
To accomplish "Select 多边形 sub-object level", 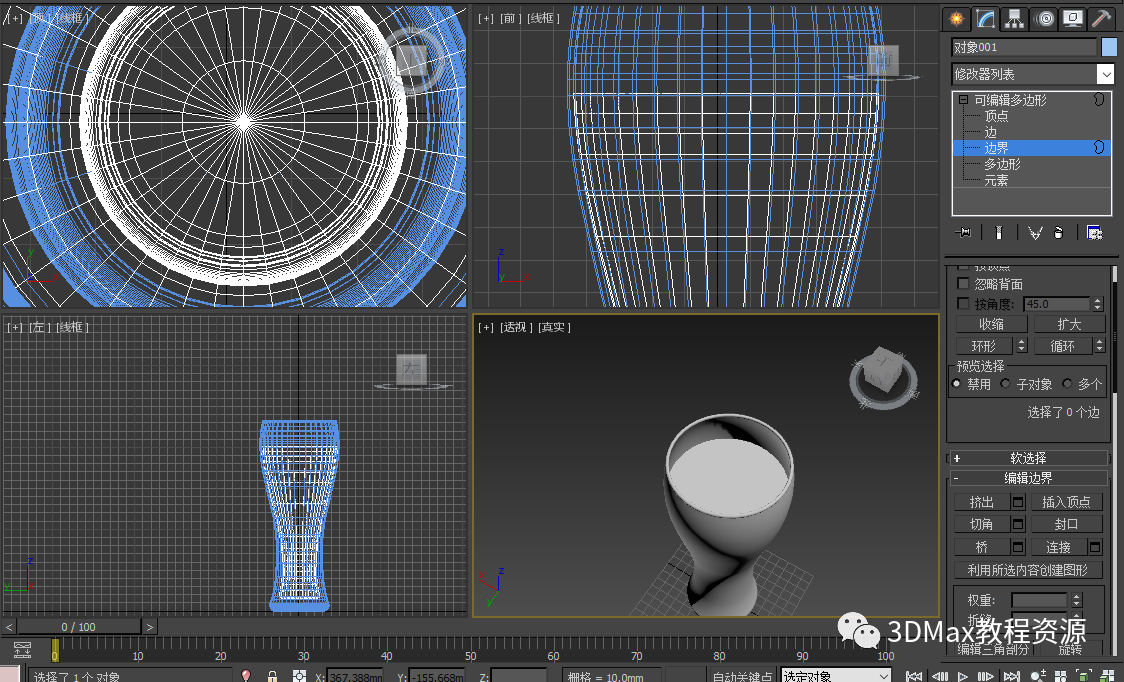I will click(1002, 164).
